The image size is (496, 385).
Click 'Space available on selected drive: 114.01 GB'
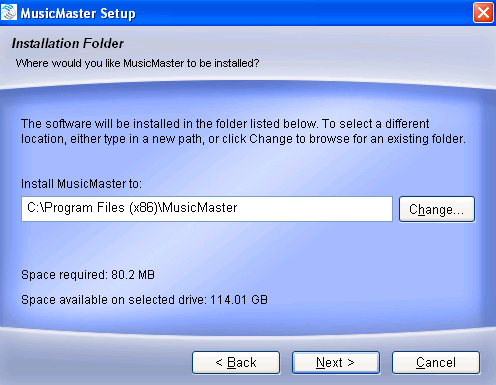coord(144,300)
